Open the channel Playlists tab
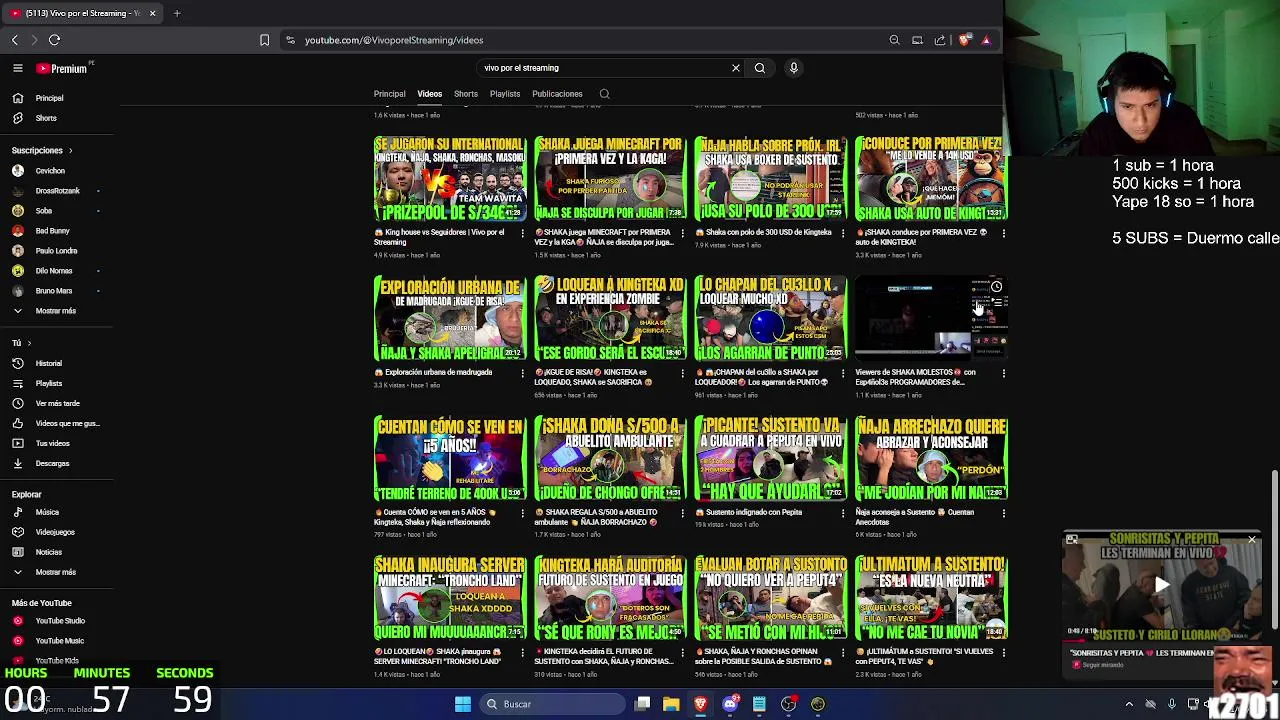The height and width of the screenshot is (720, 1280). pos(505,94)
